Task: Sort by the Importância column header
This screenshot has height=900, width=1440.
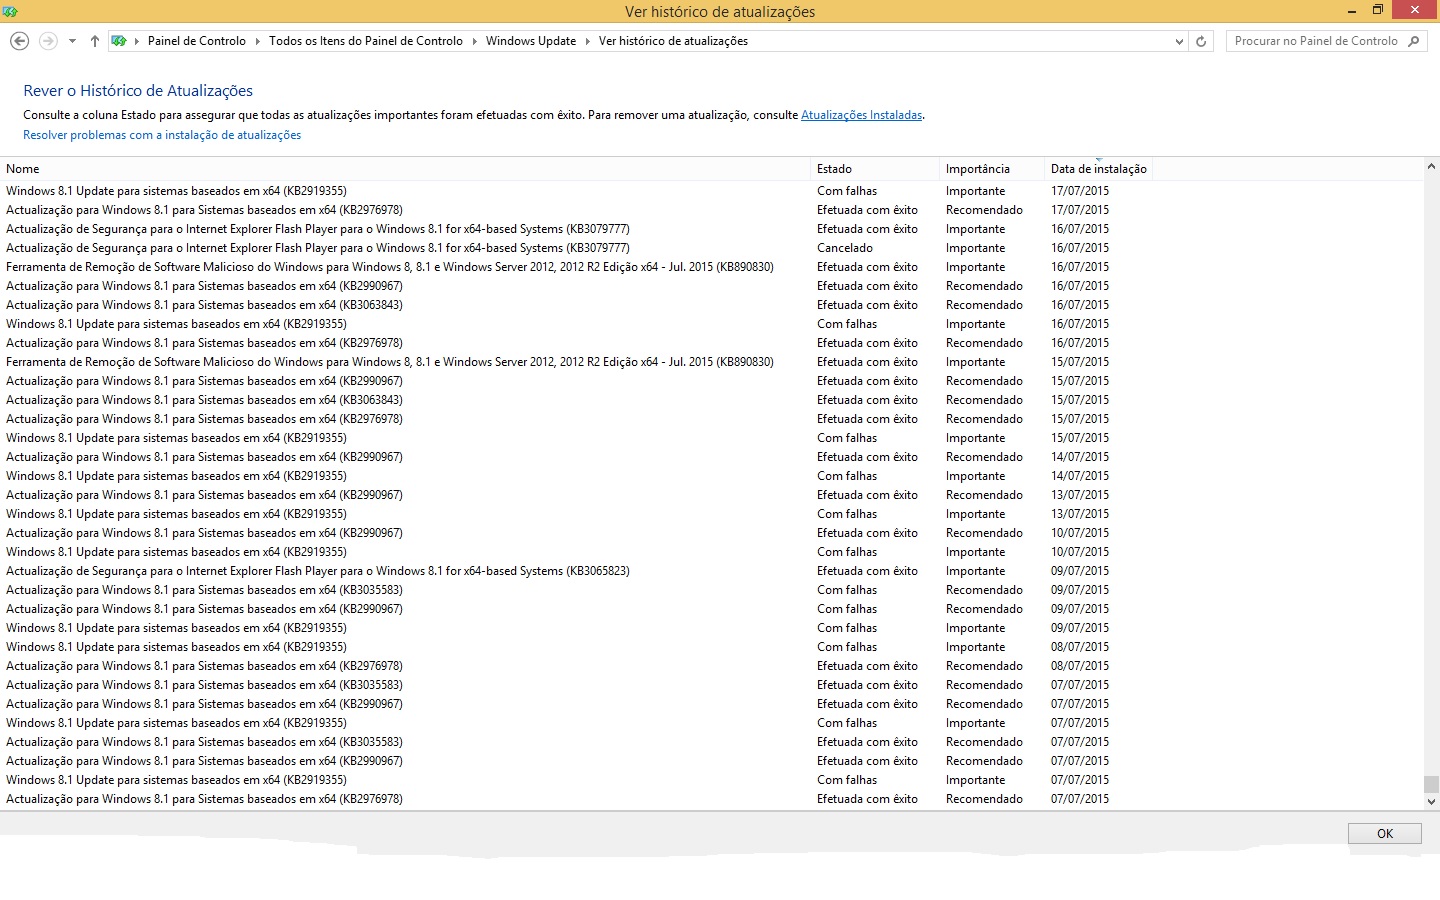Action: coord(992,169)
